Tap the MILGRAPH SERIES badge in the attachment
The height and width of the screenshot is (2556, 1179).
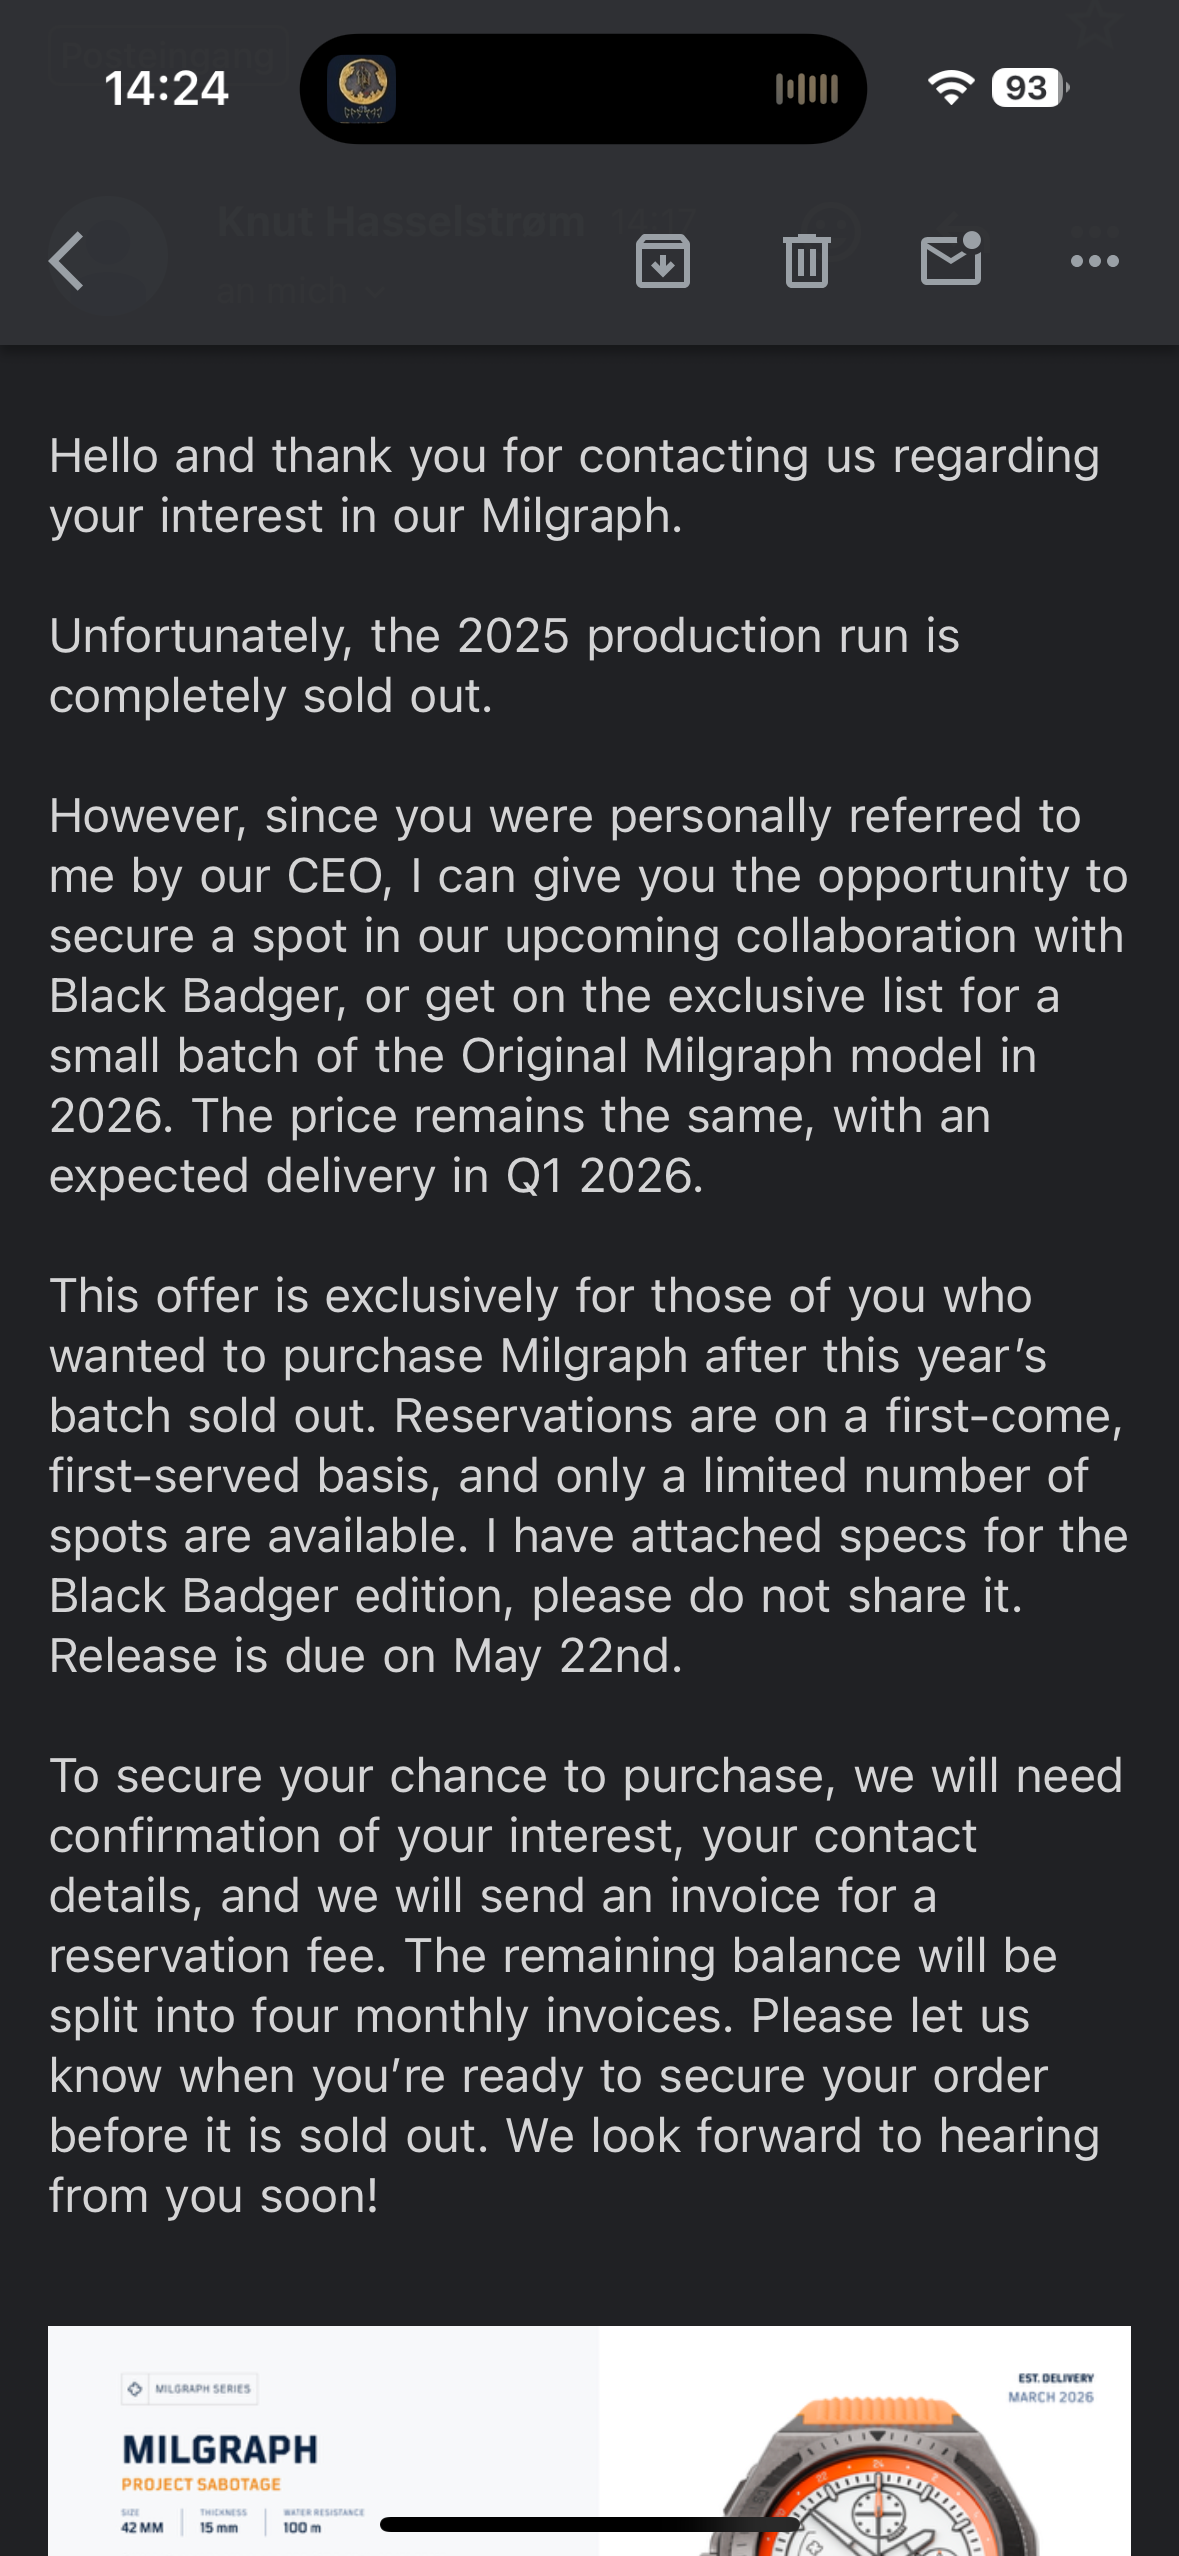point(190,2389)
